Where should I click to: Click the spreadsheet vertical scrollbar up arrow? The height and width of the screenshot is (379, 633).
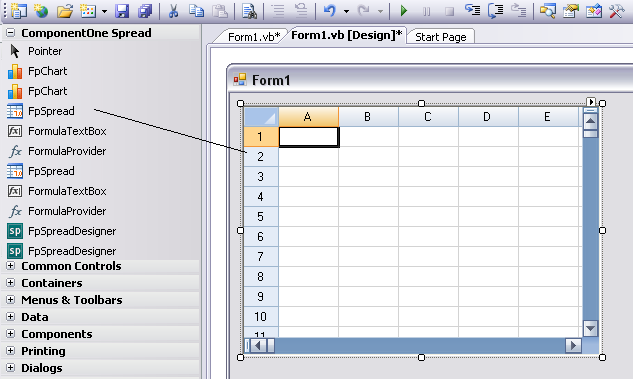click(x=590, y=121)
